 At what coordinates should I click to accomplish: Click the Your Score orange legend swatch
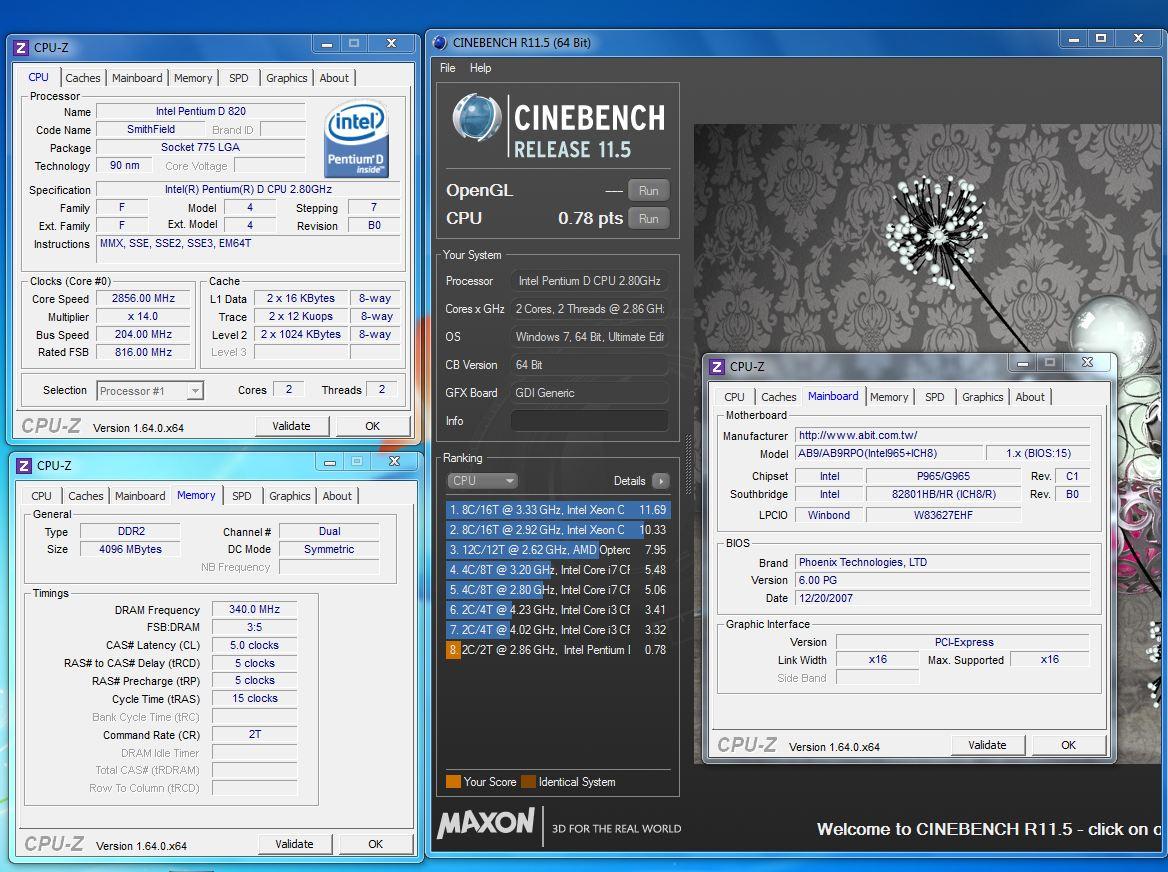click(x=453, y=781)
